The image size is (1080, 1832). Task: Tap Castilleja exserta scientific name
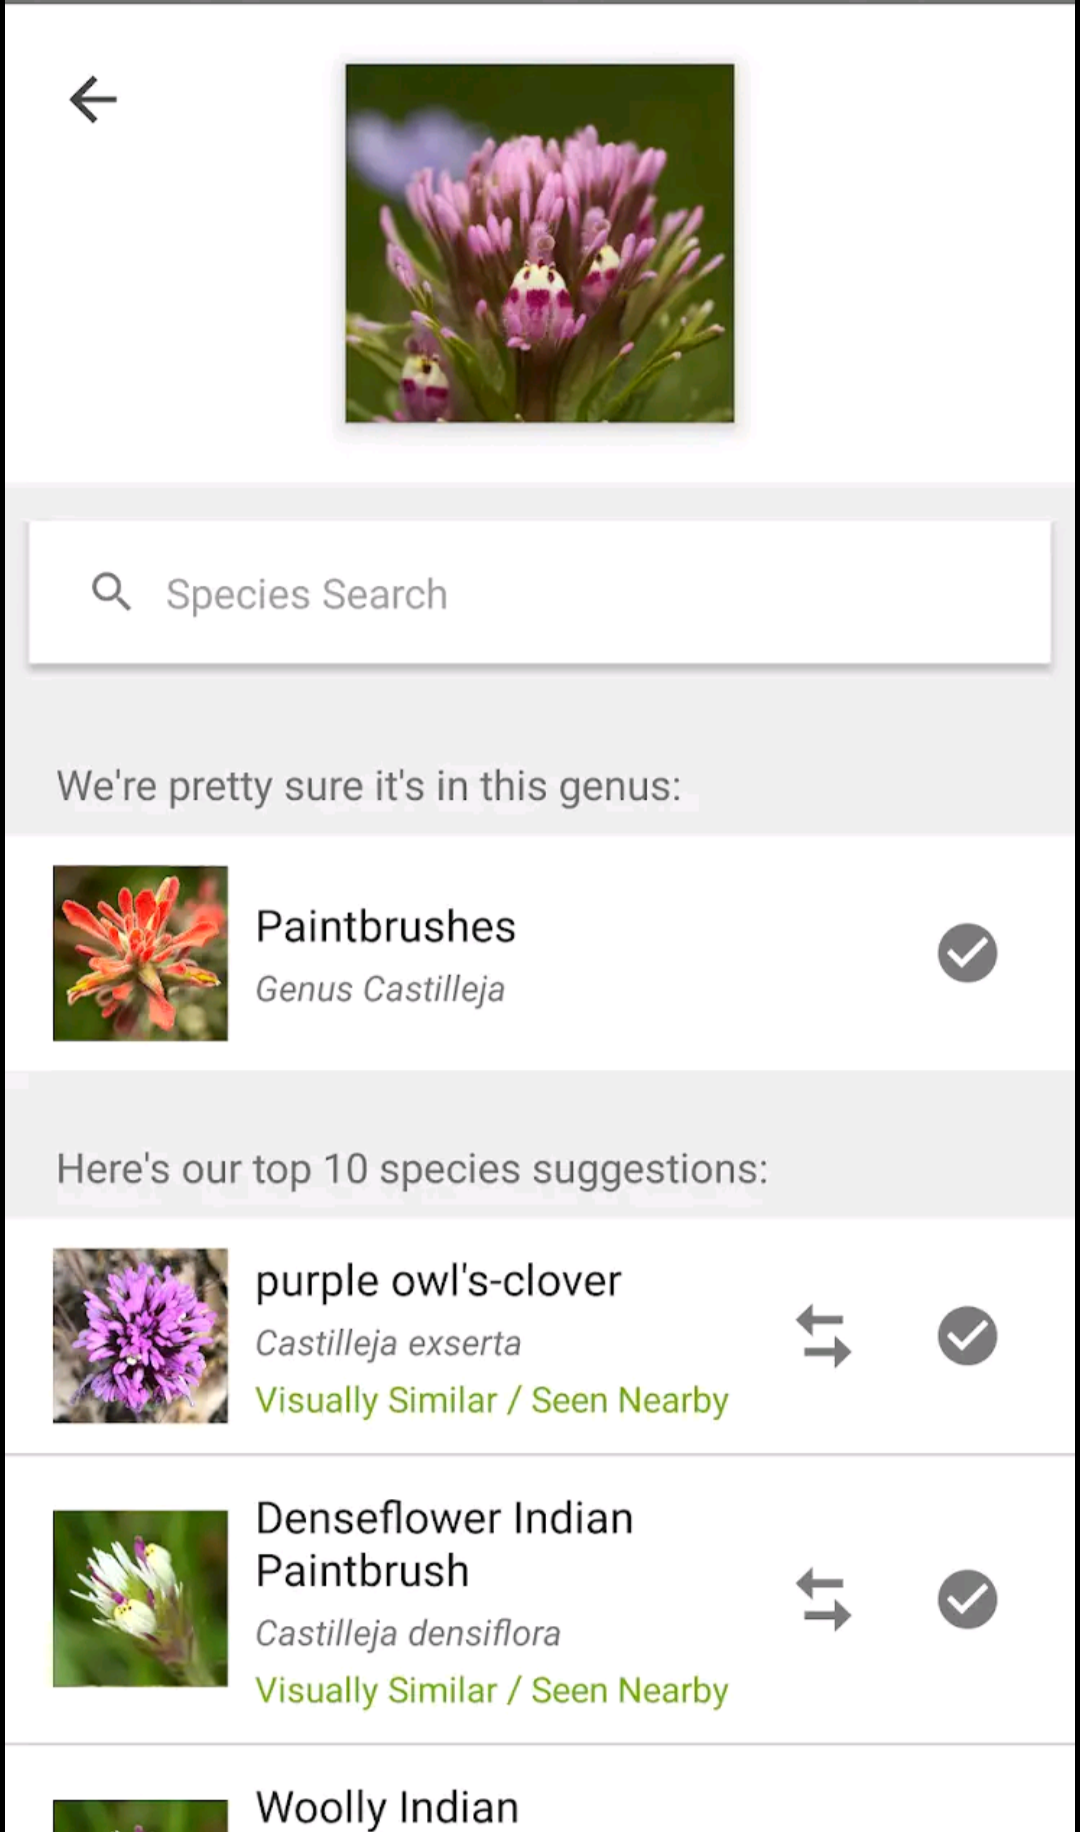[388, 1343]
